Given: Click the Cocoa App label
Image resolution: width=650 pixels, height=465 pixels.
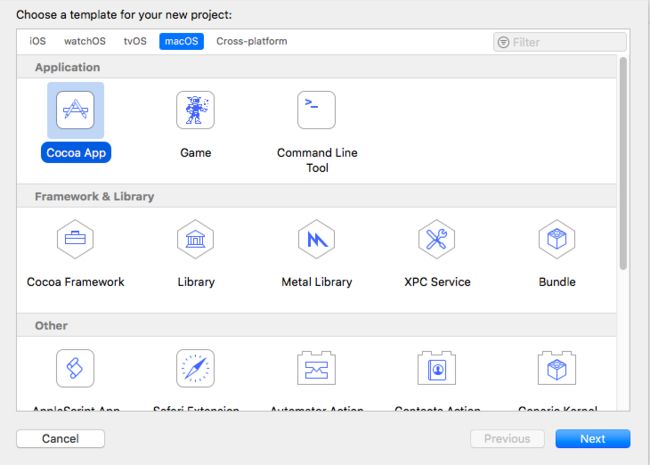Looking at the screenshot, I should (76, 153).
